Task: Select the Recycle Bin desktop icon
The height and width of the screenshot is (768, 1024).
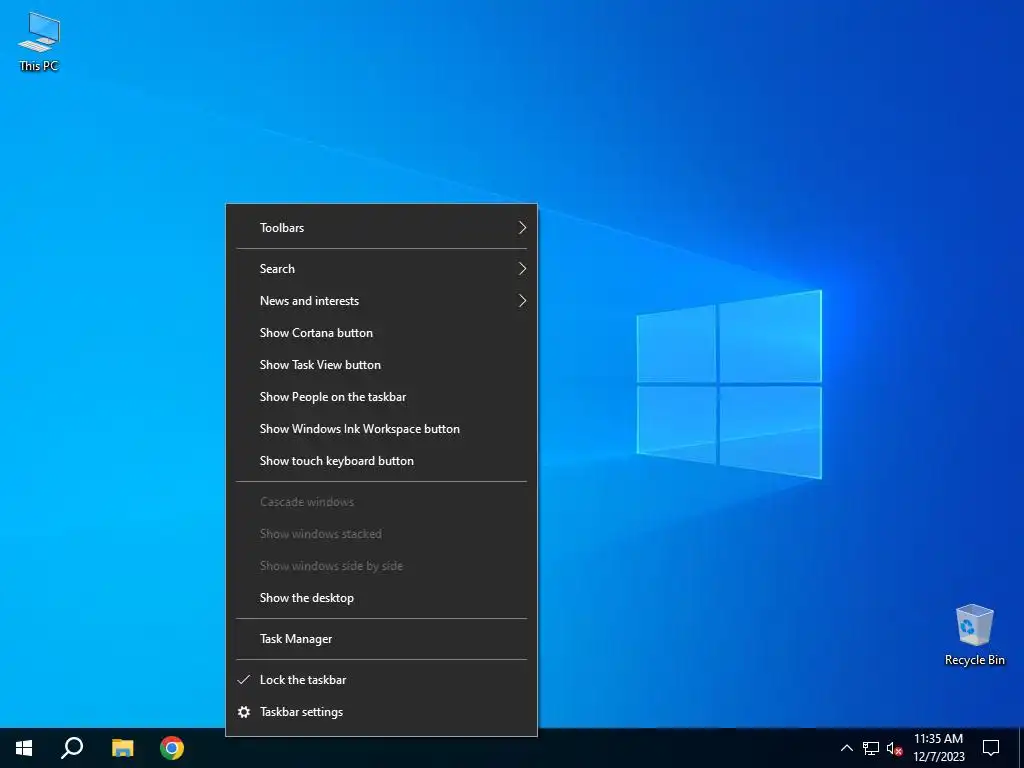Action: [974, 634]
